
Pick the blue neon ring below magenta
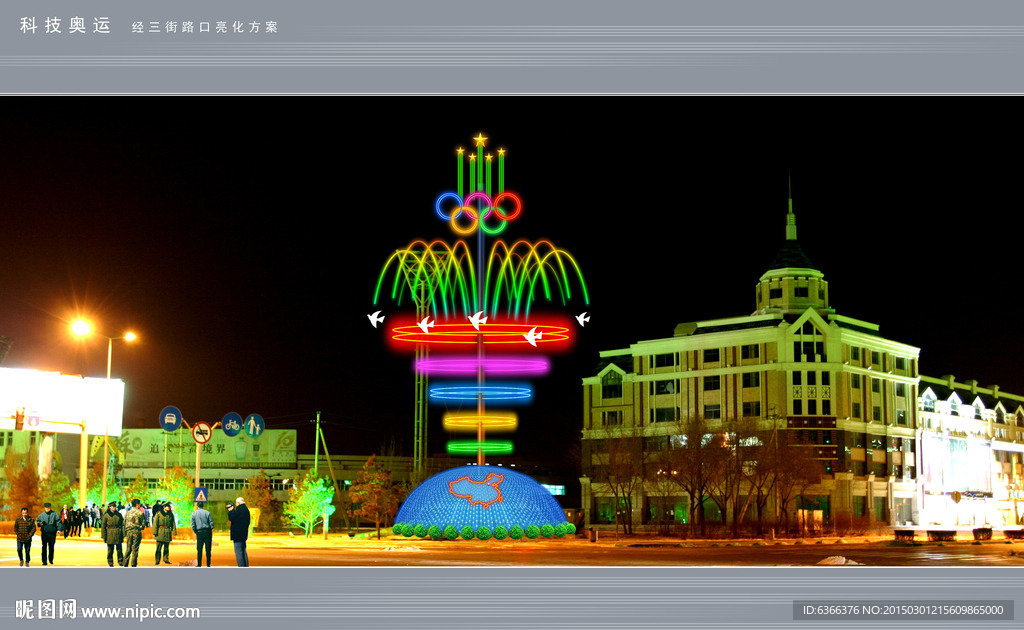[x=481, y=393]
